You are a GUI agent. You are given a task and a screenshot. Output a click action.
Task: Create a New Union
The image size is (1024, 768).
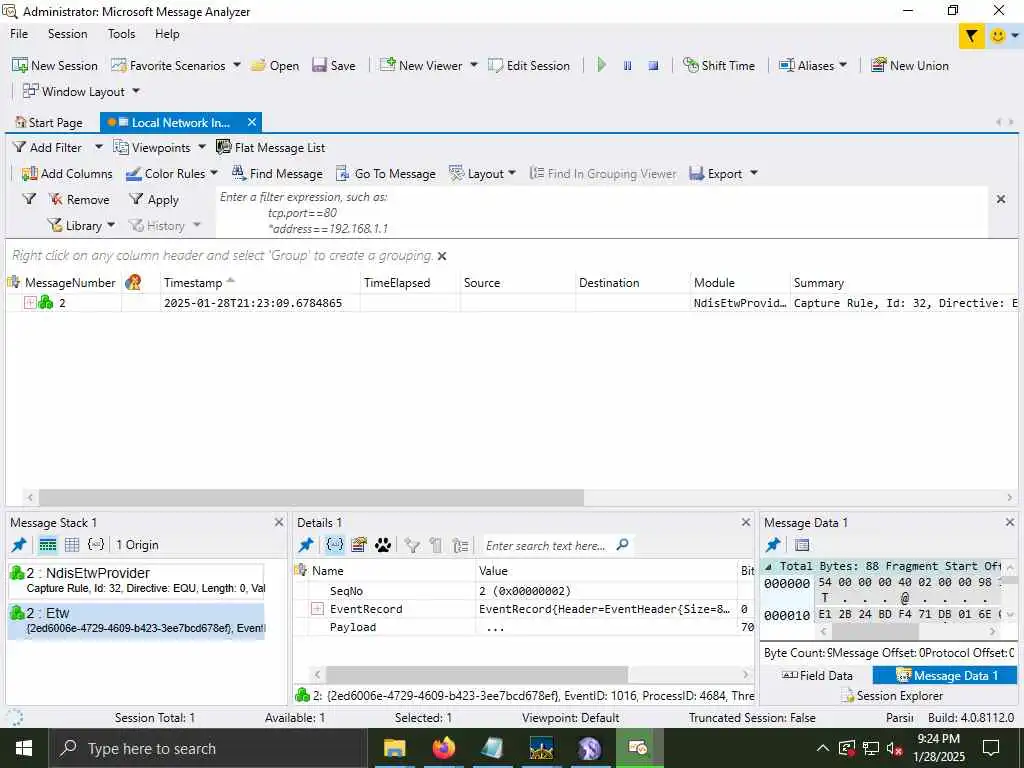click(910, 65)
